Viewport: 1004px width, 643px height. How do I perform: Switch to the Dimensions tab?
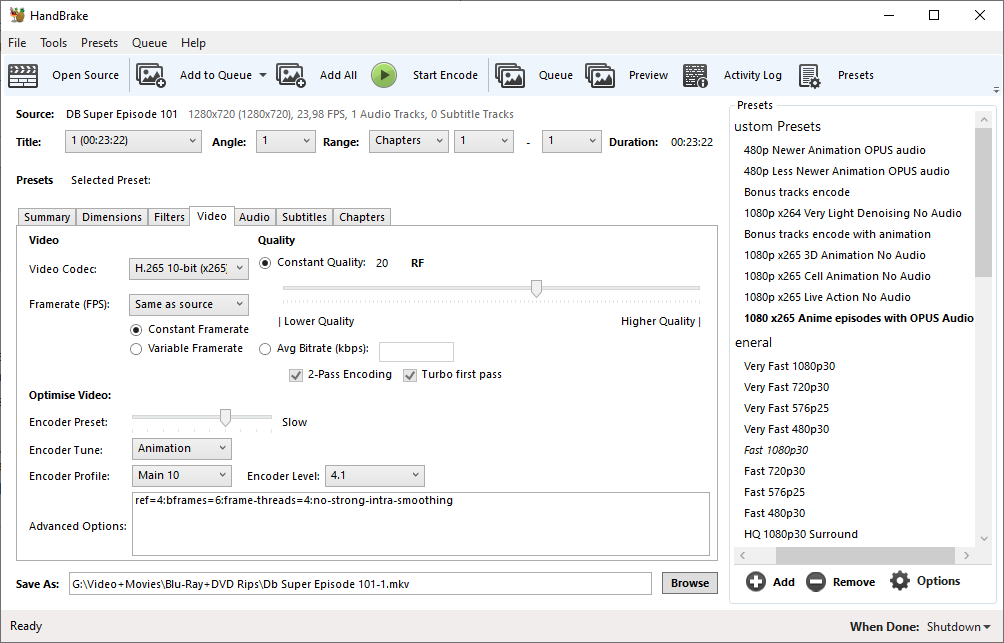point(111,217)
